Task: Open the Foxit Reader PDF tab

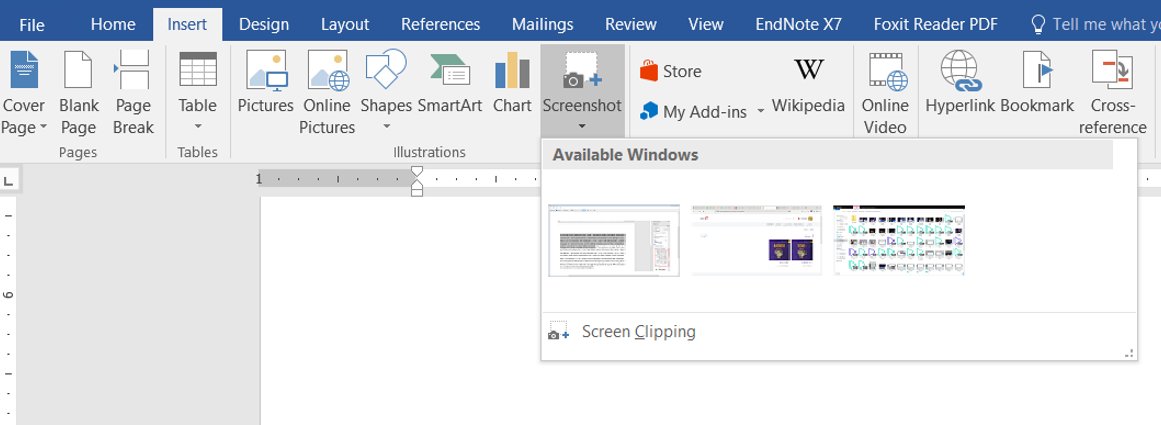Action: tap(936, 24)
